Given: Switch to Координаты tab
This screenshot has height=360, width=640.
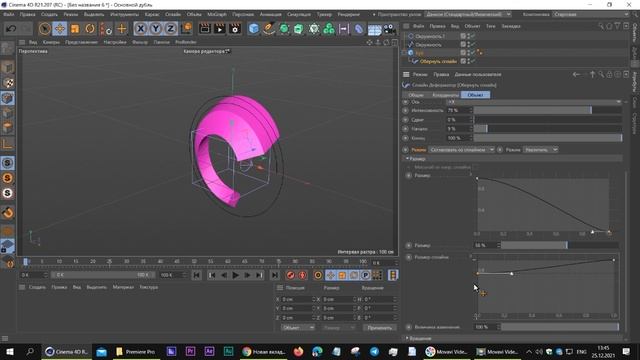Looking at the screenshot, I should coord(445,95).
